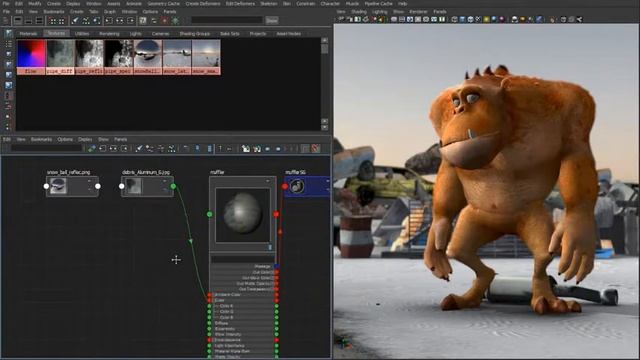Open the Asset Nodes tab
The width and height of the screenshot is (640, 360).
[289, 34]
